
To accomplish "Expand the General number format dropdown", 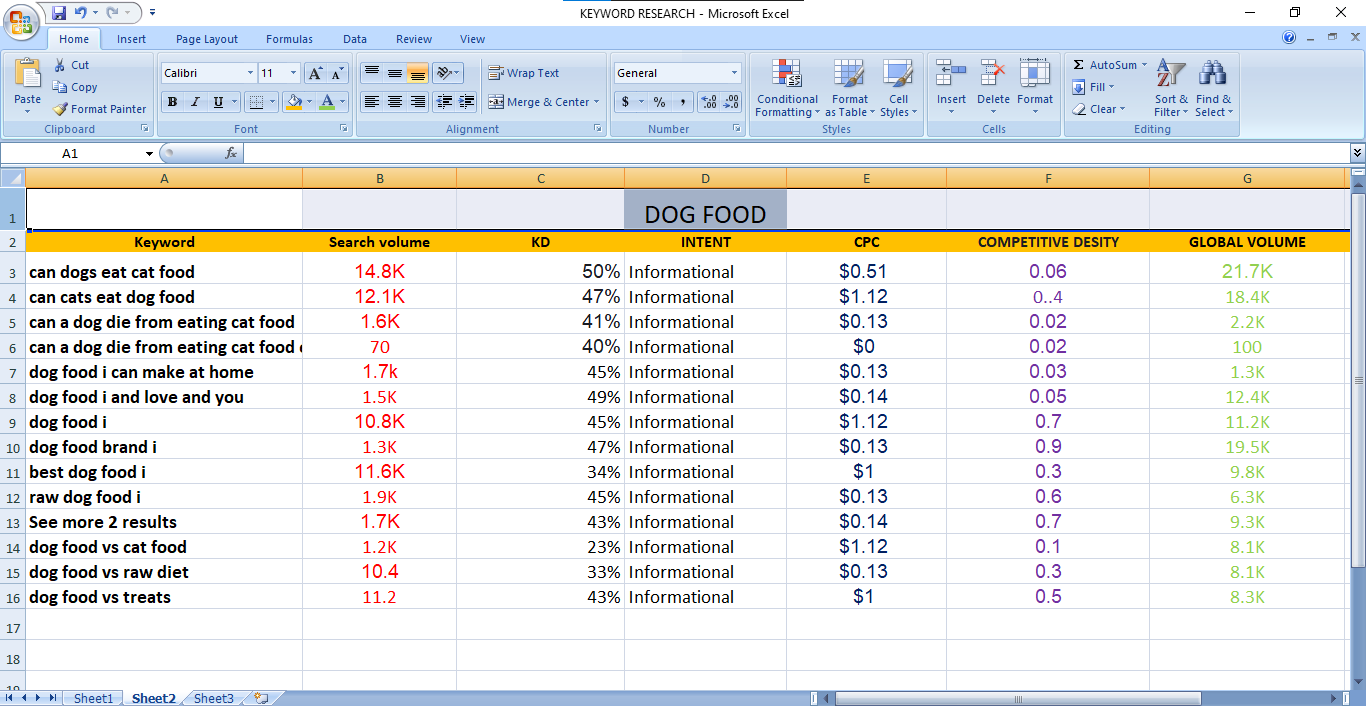I will (734, 73).
